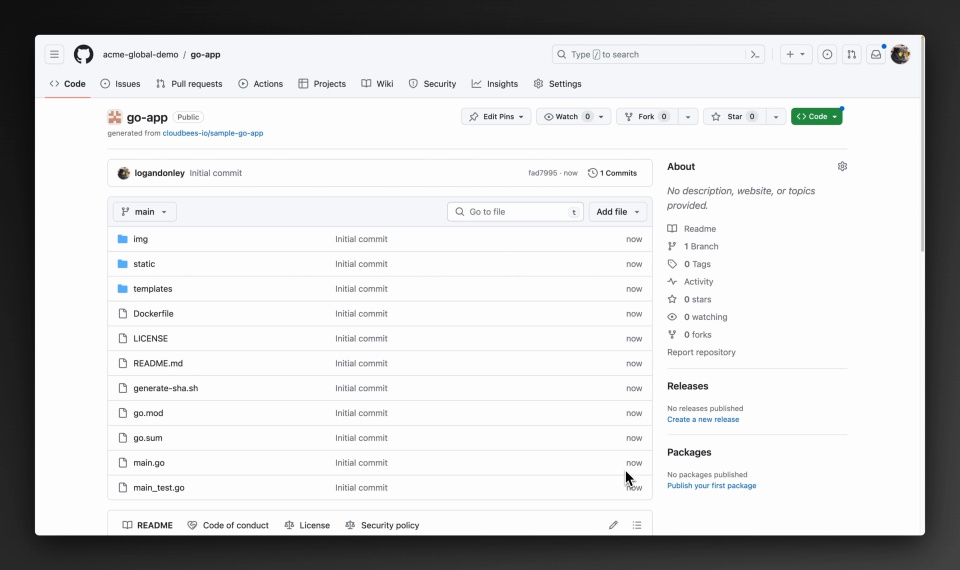The image size is (960, 570).
Task: Click the About settings gear icon
Action: [x=842, y=167]
